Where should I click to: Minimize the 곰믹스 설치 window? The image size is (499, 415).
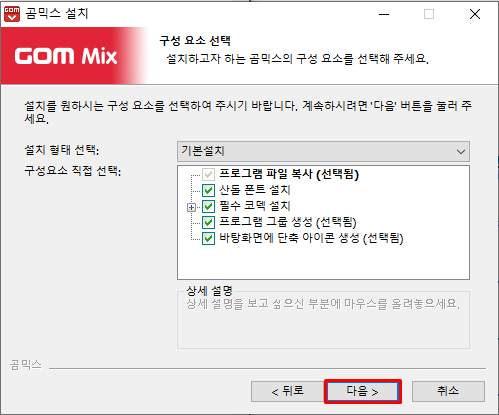pyautogui.click(x=384, y=14)
